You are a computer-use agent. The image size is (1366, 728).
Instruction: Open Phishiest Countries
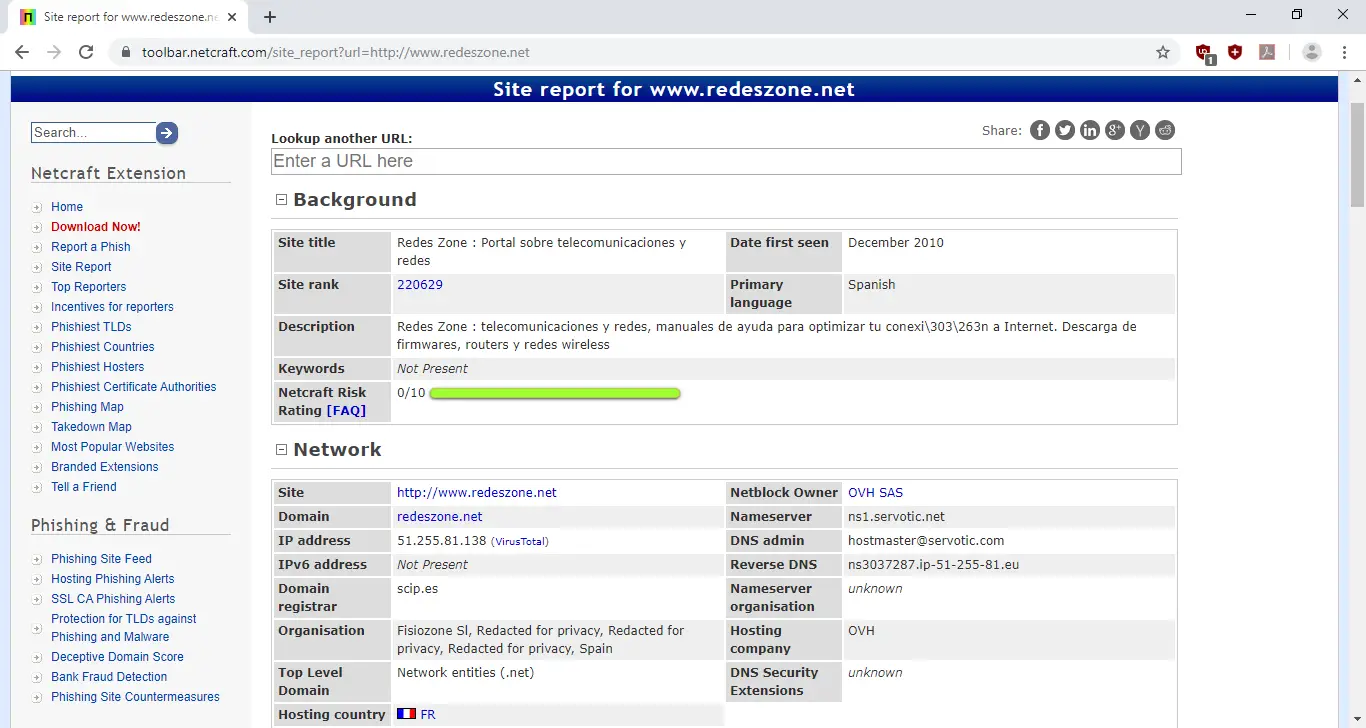[103, 347]
